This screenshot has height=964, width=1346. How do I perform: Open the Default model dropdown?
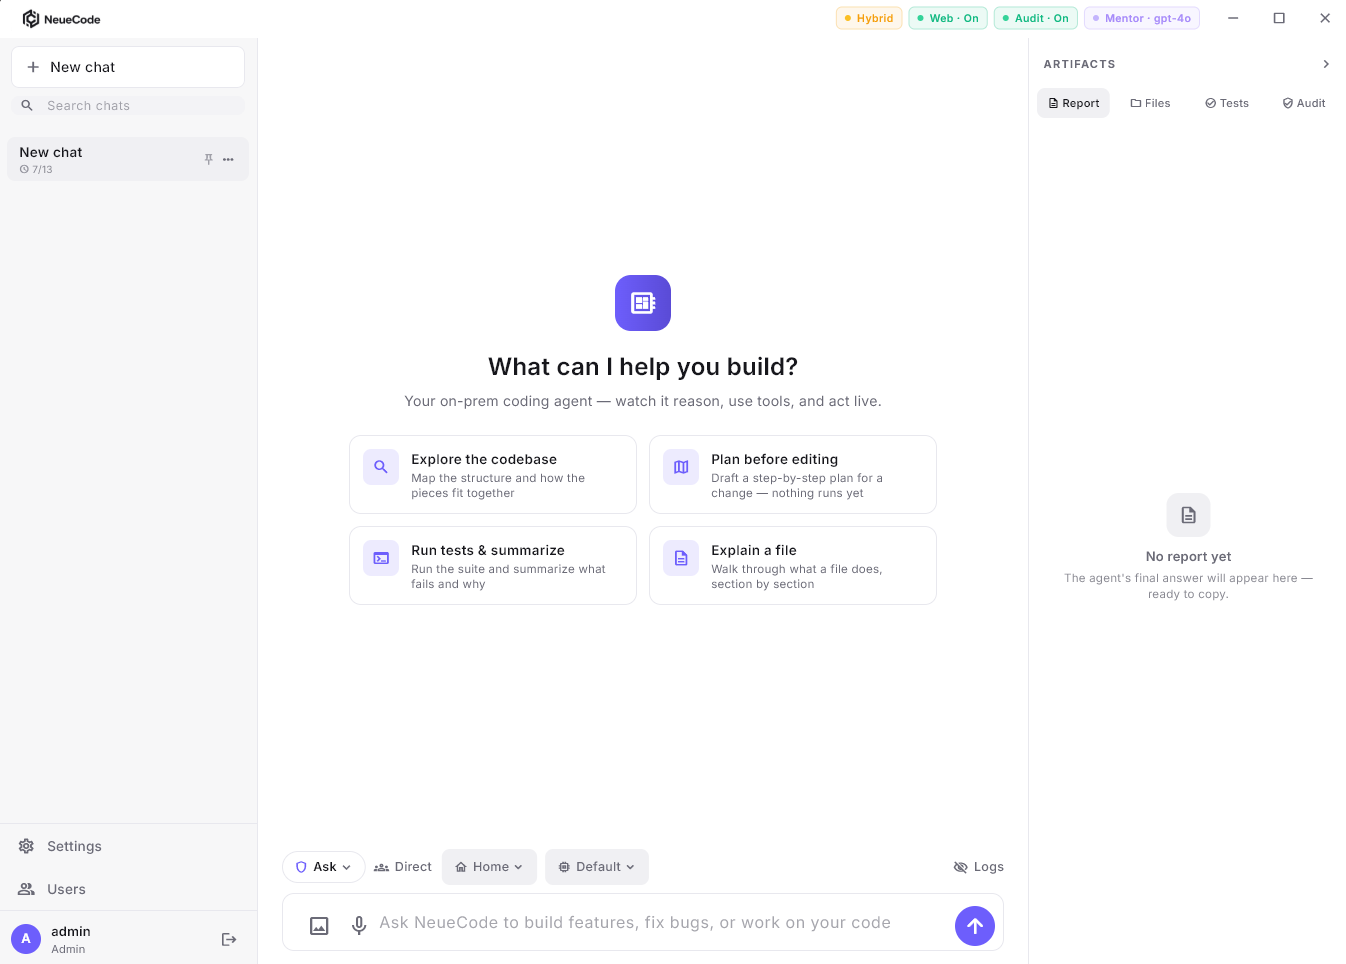click(597, 867)
